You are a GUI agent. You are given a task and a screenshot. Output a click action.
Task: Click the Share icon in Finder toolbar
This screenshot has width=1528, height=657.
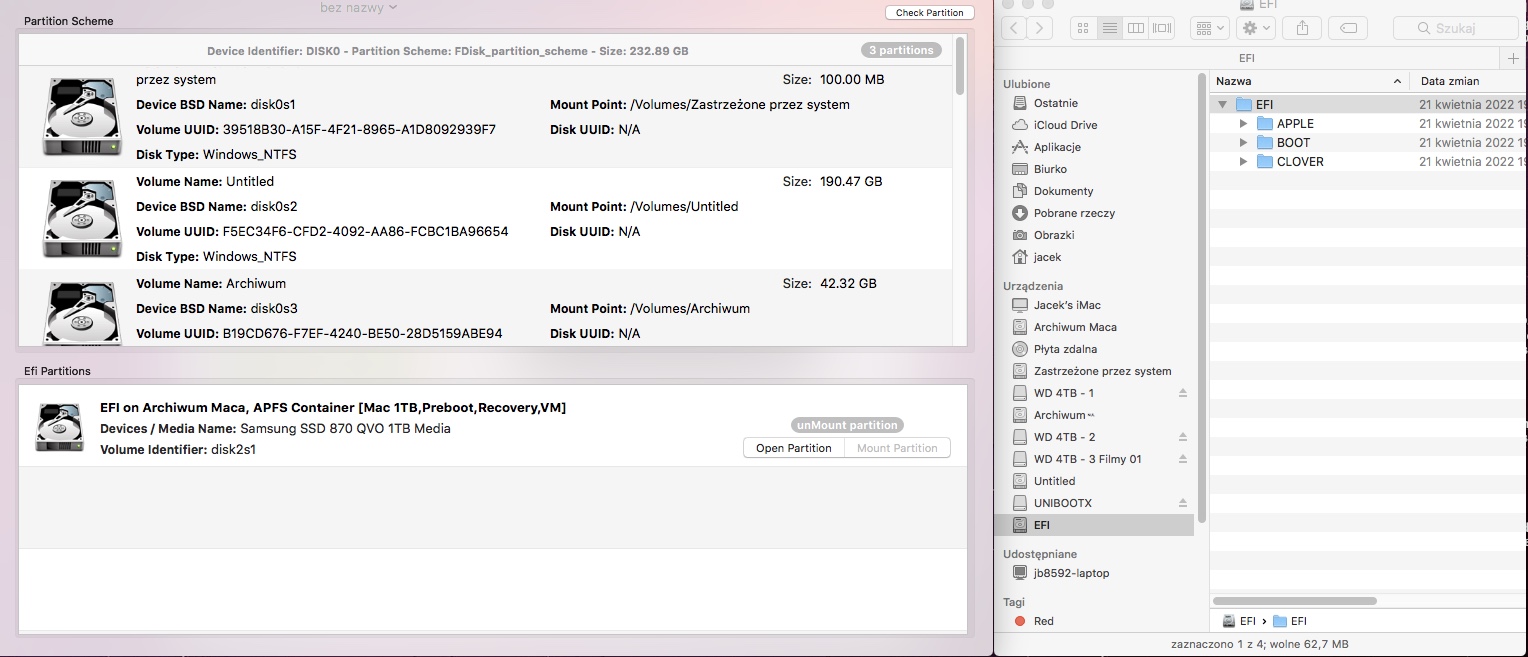click(x=1301, y=28)
